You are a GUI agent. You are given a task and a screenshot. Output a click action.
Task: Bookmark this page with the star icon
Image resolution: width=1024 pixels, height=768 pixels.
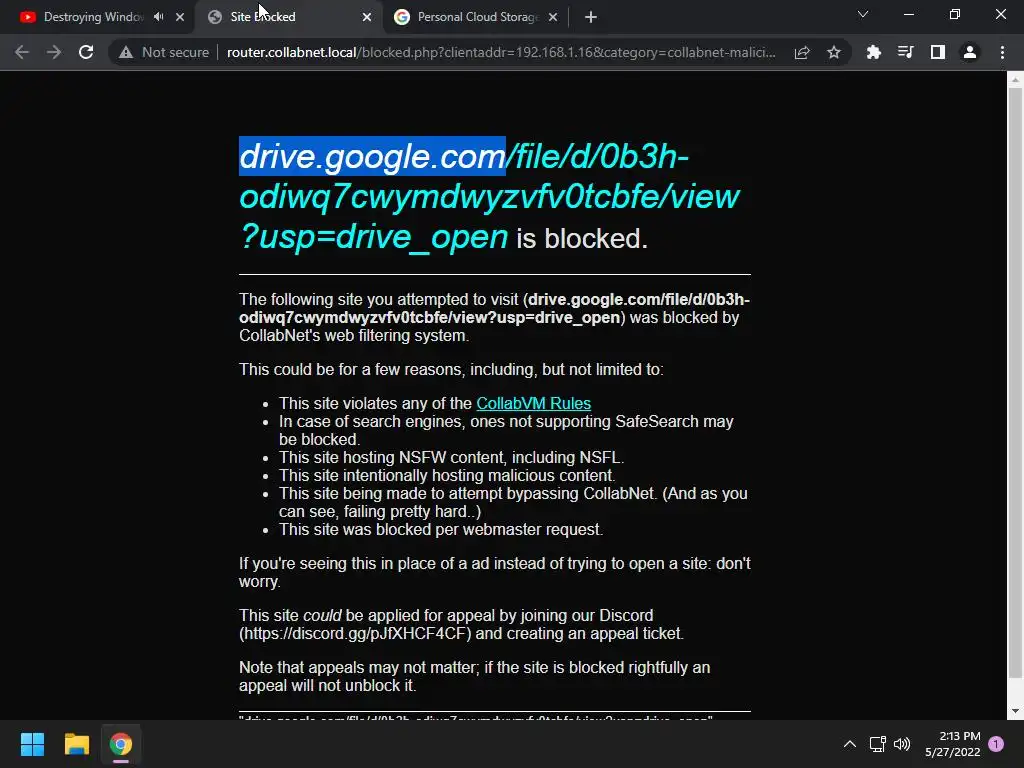pos(834,52)
